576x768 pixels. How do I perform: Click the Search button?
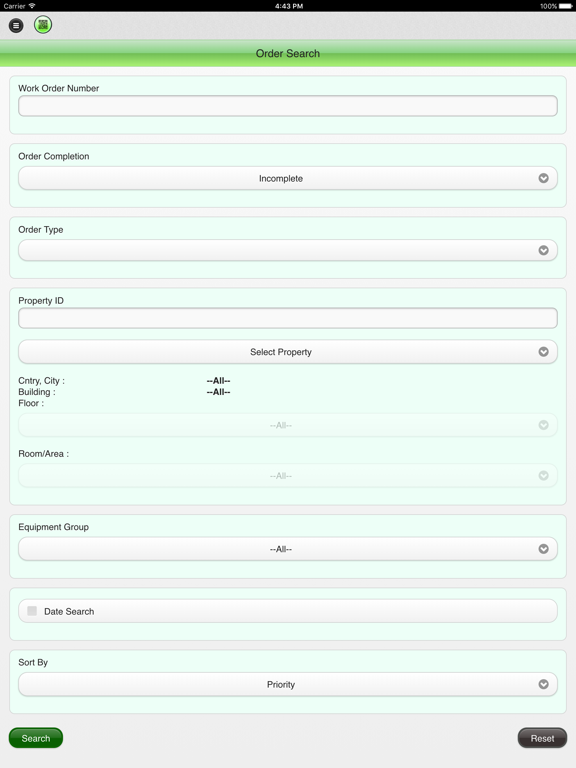(x=36, y=738)
